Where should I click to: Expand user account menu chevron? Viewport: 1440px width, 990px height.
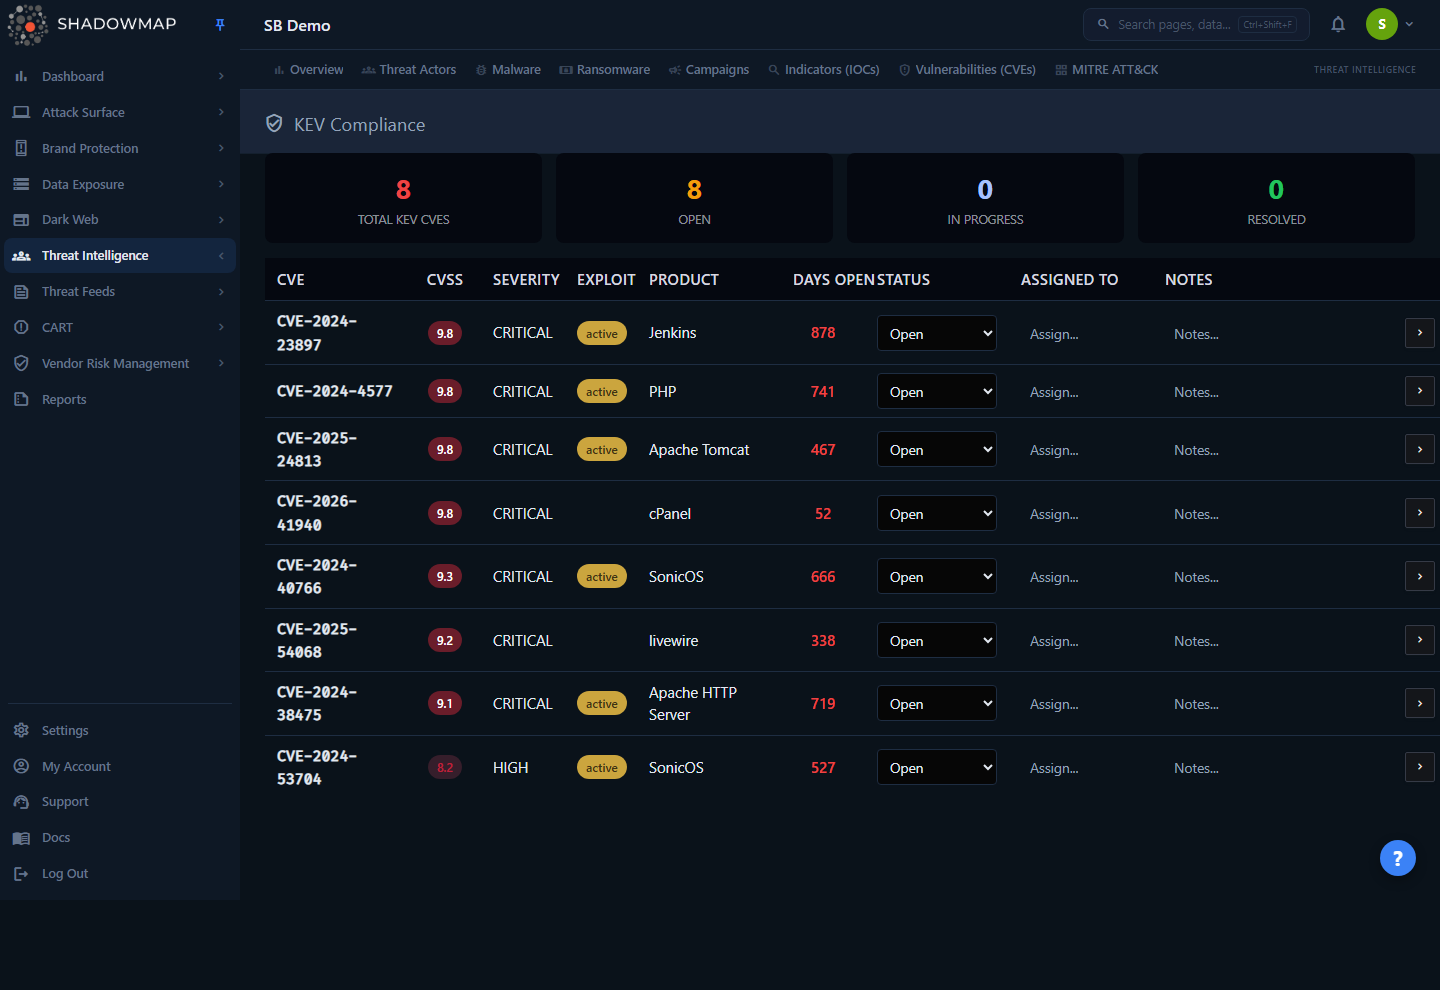(x=1409, y=24)
